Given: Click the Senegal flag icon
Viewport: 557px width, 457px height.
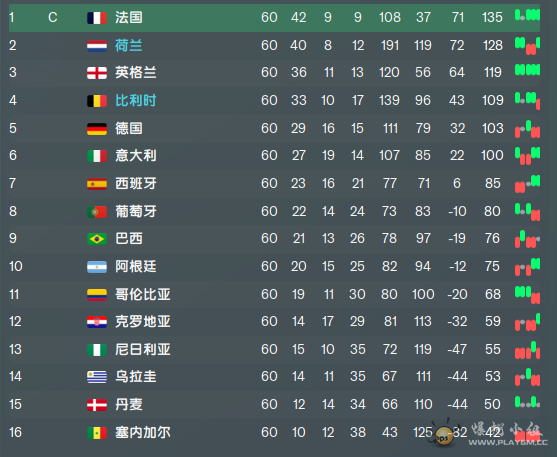Looking at the screenshot, I should [97, 433].
